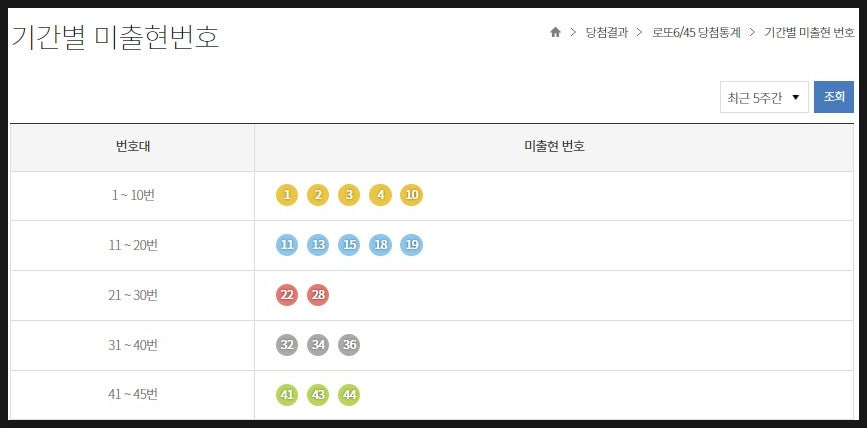This screenshot has height=428, width=867.
Task: Click blue ball number 13
Action: (318, 245)
